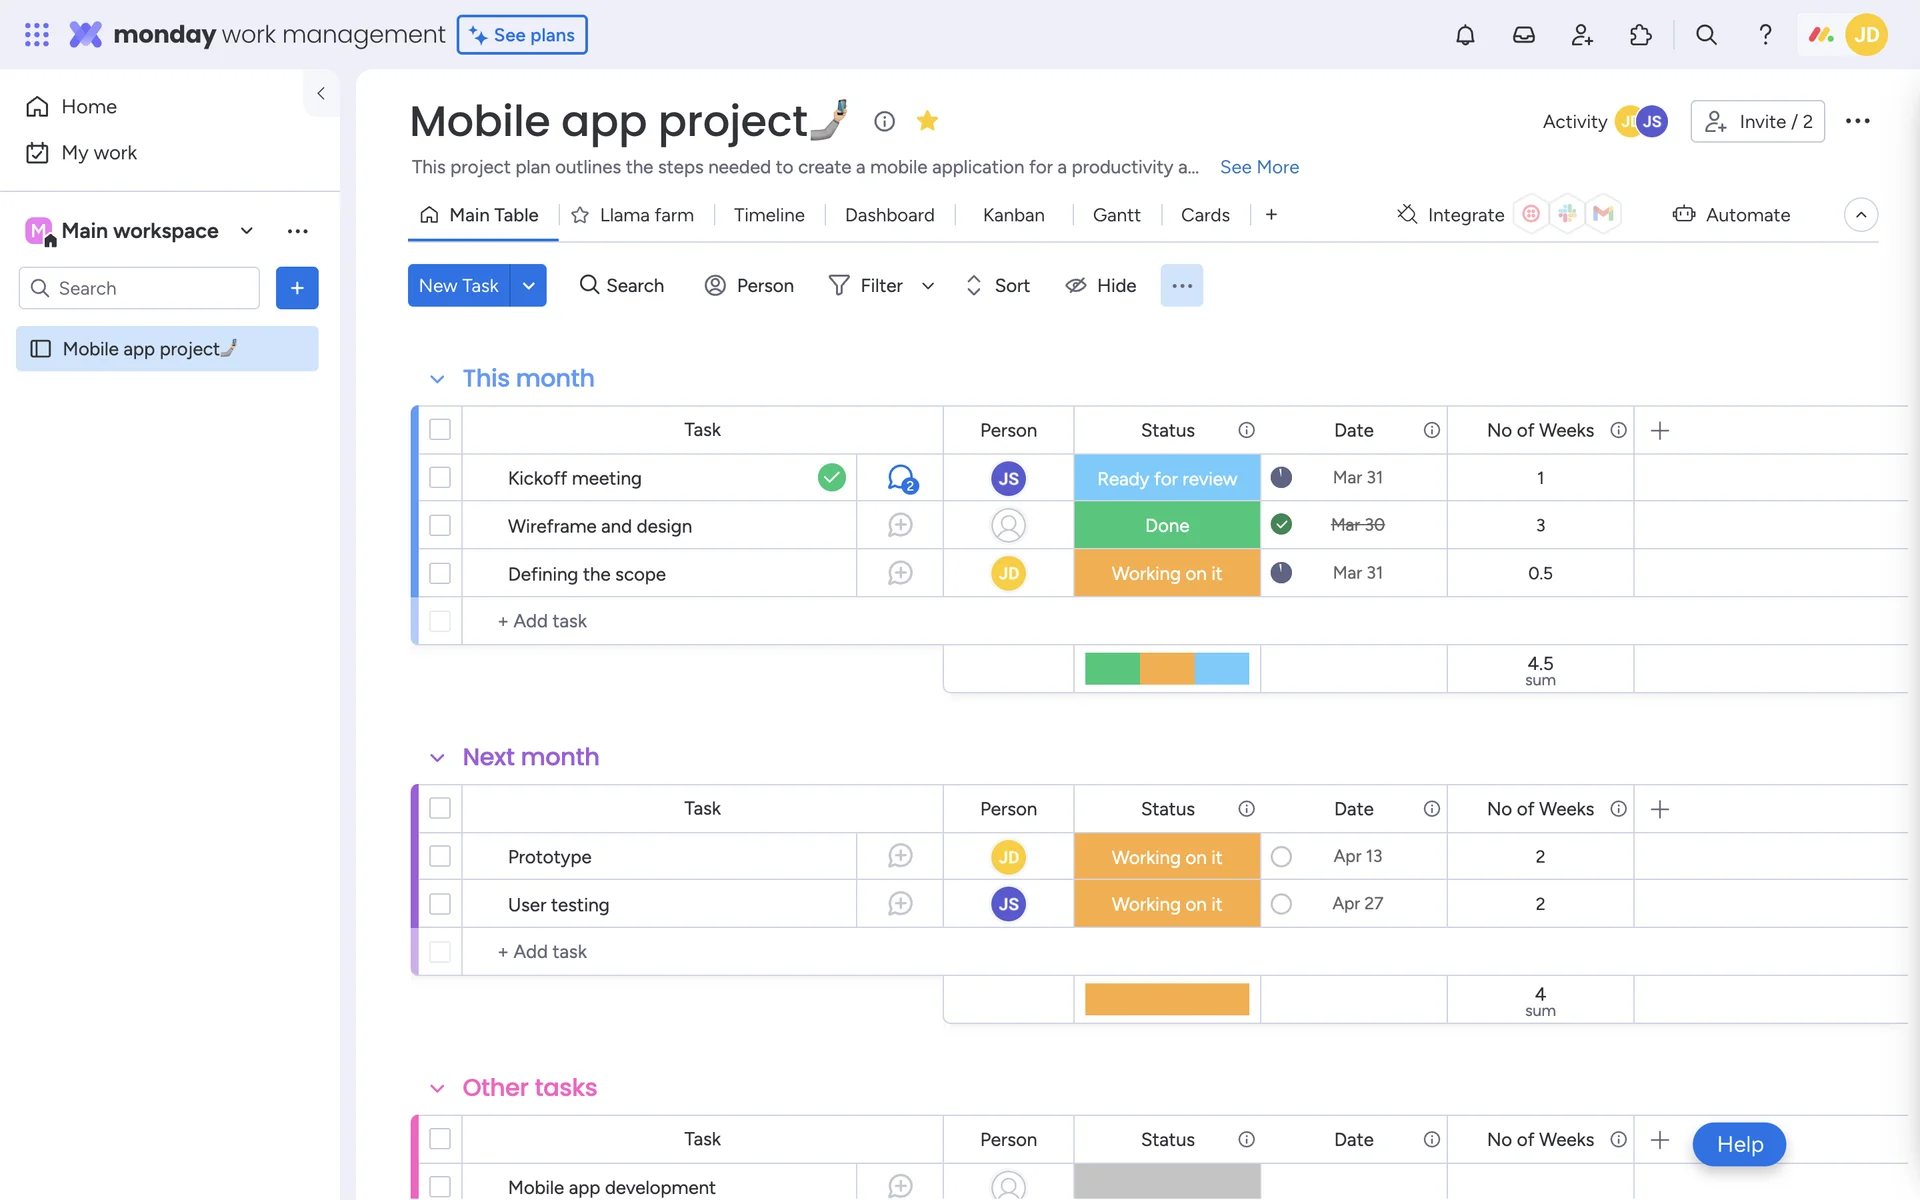
Task: Click the See More description link
Action: coord(1259,167)
